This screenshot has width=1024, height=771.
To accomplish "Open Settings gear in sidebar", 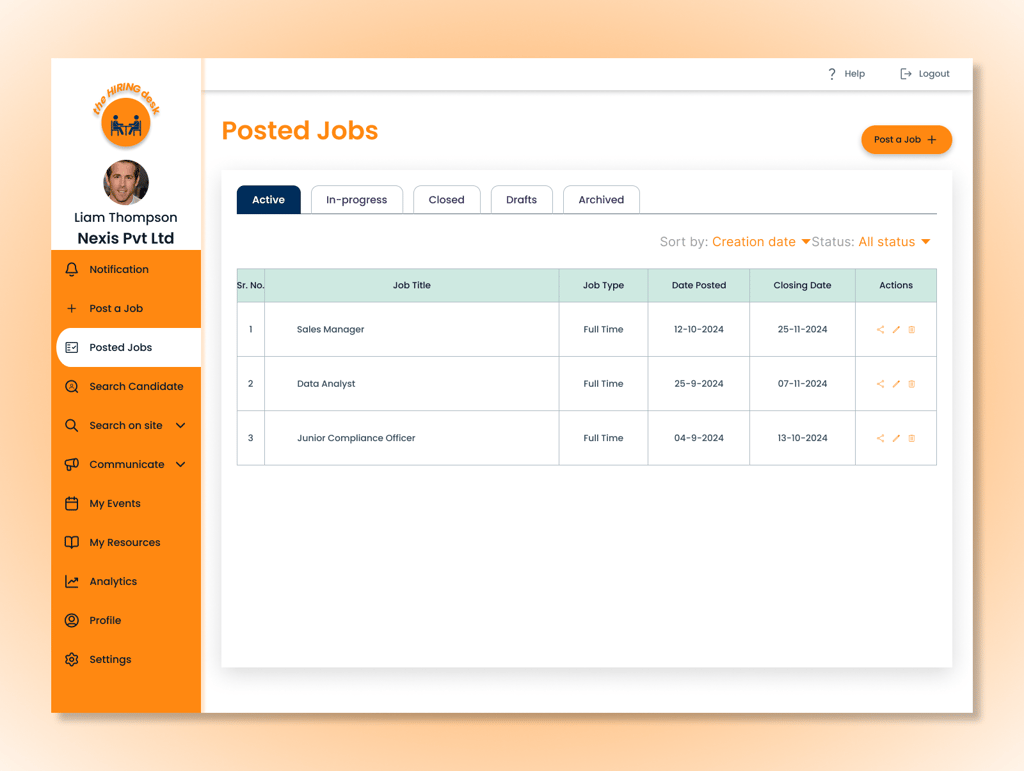I will (72, 659).
